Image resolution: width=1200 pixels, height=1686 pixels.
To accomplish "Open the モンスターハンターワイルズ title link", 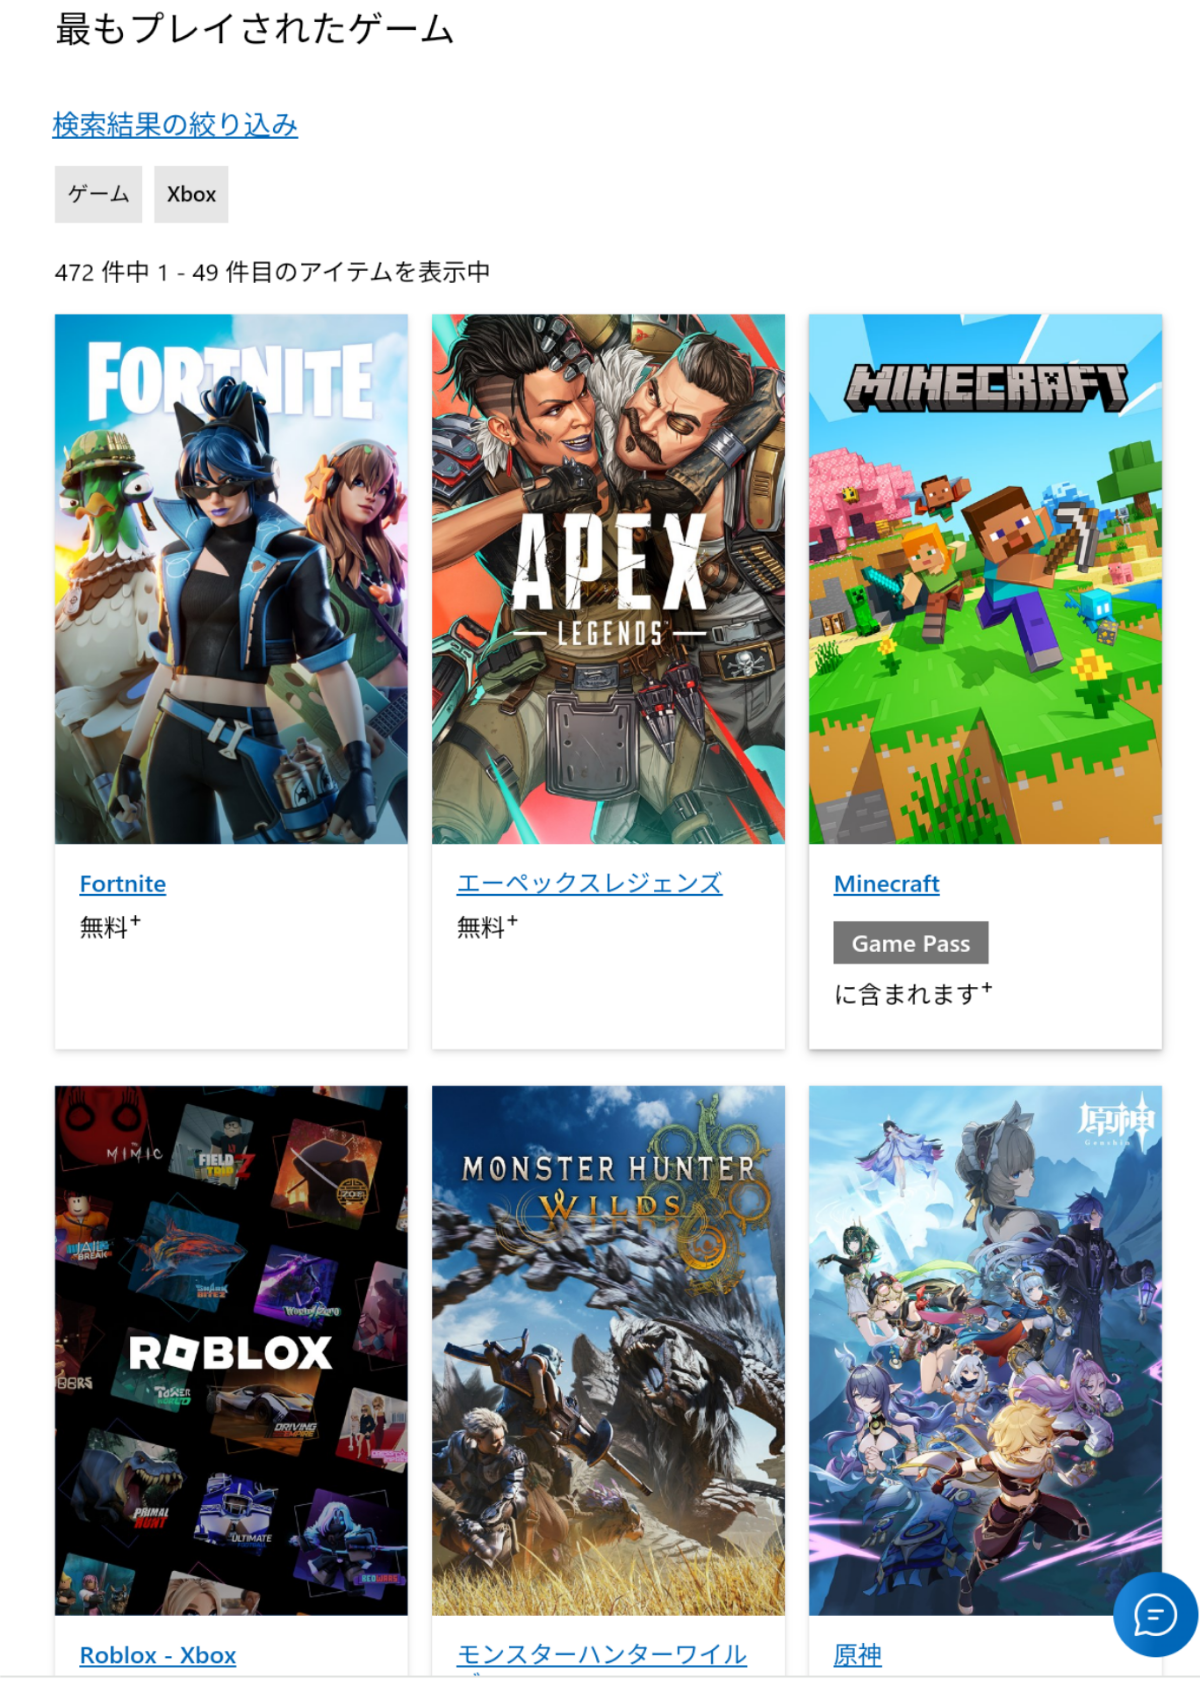I will point(602,1656).
